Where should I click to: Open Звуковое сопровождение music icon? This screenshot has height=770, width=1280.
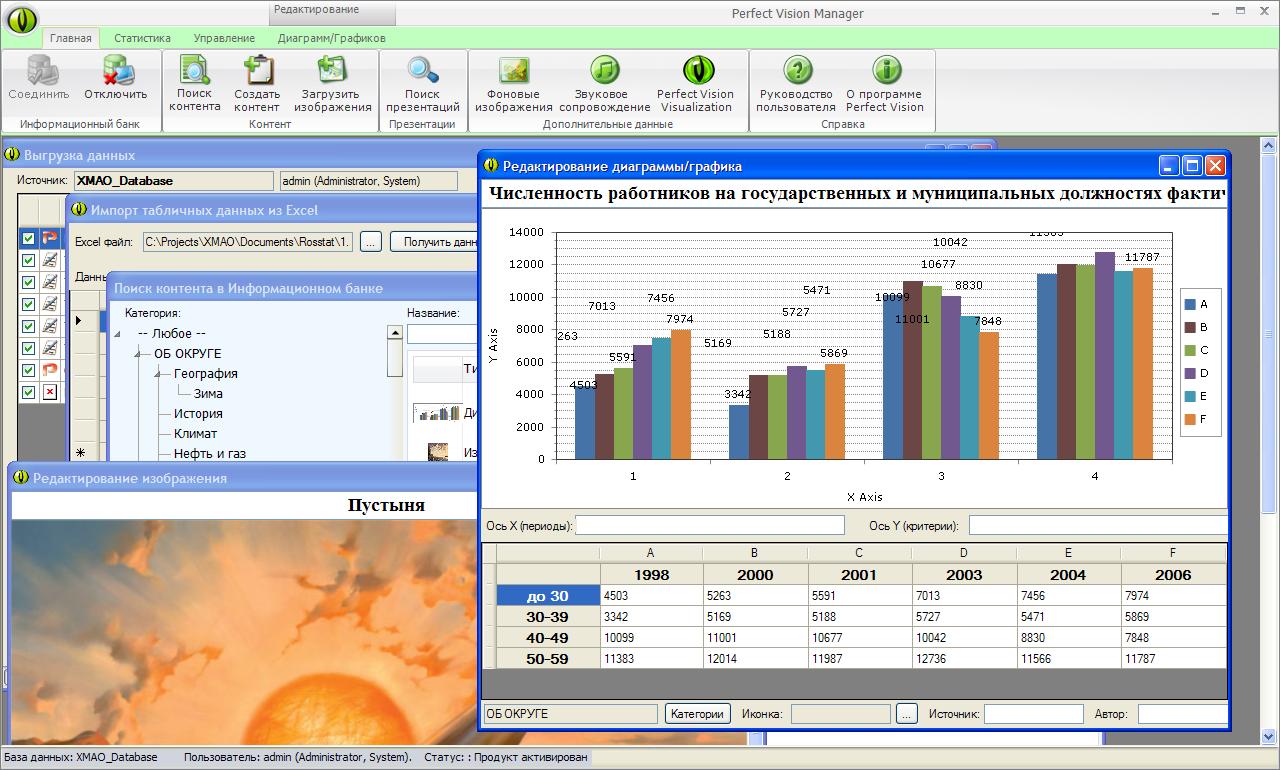pyautogui.click(x=604, y=71)
